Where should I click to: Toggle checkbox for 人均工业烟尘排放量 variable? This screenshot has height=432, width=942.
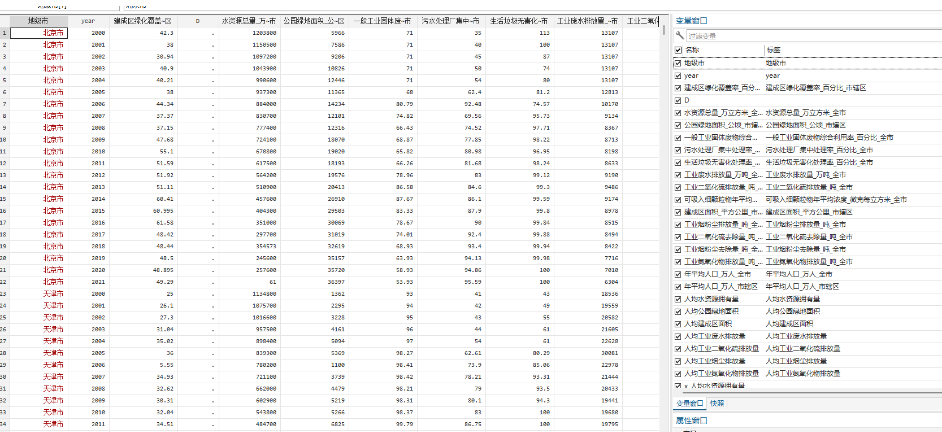(678, 361)
